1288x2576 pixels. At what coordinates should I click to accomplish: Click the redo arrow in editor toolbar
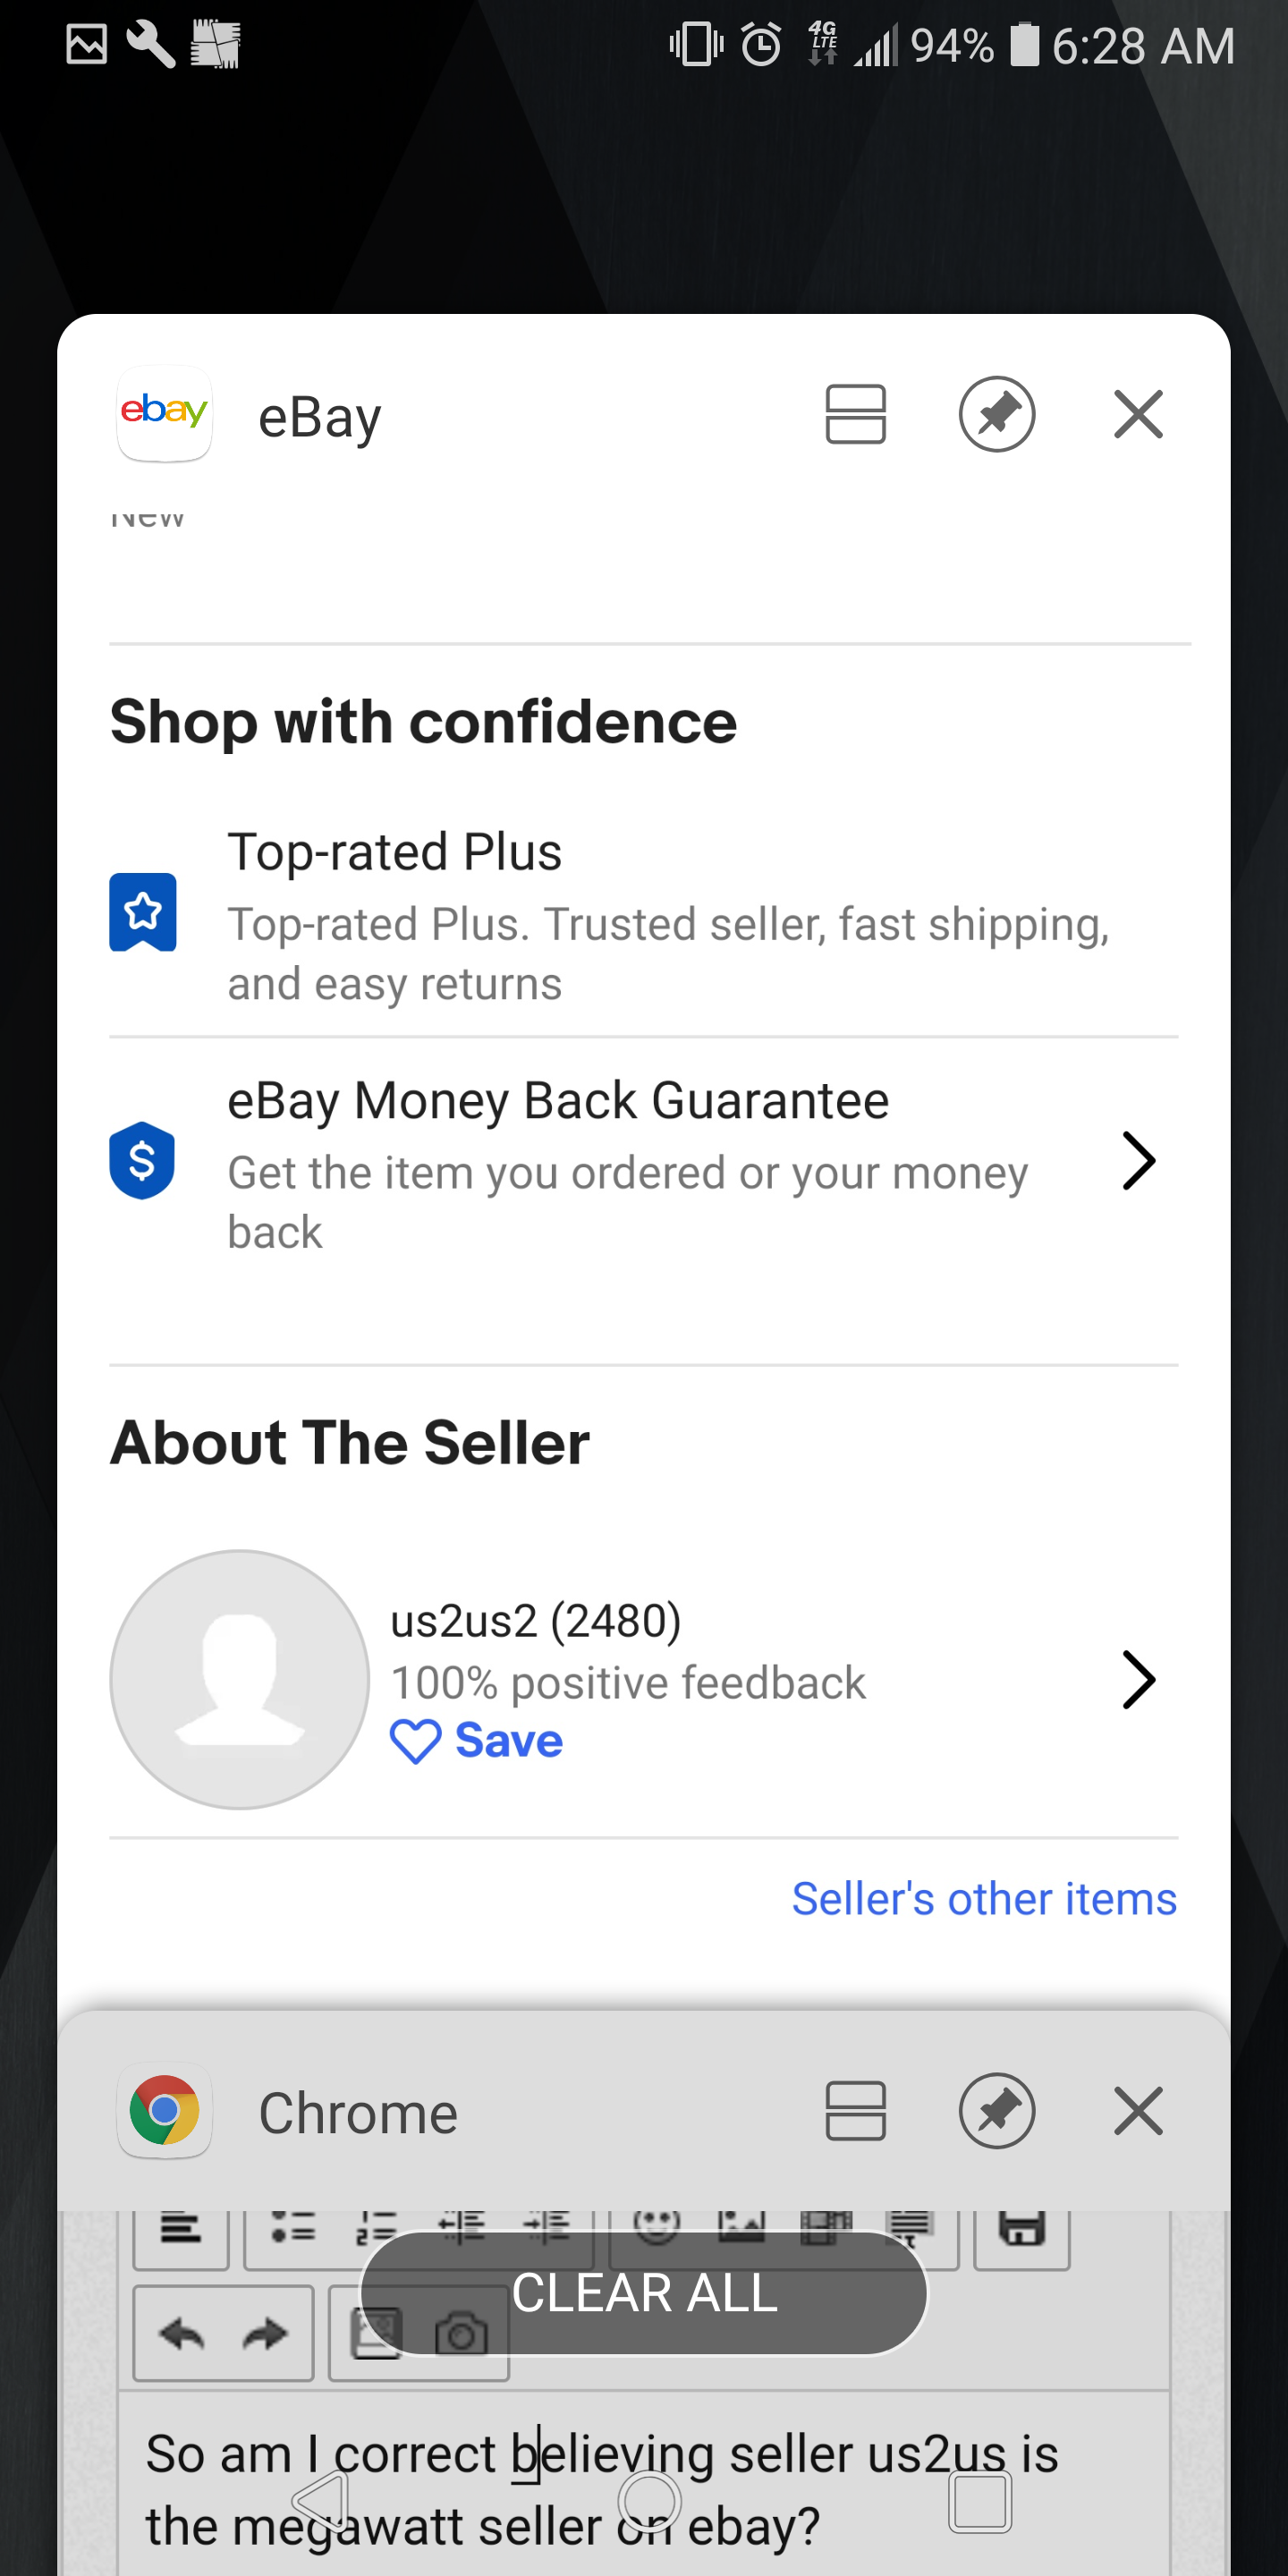(x=264, y=2335)
